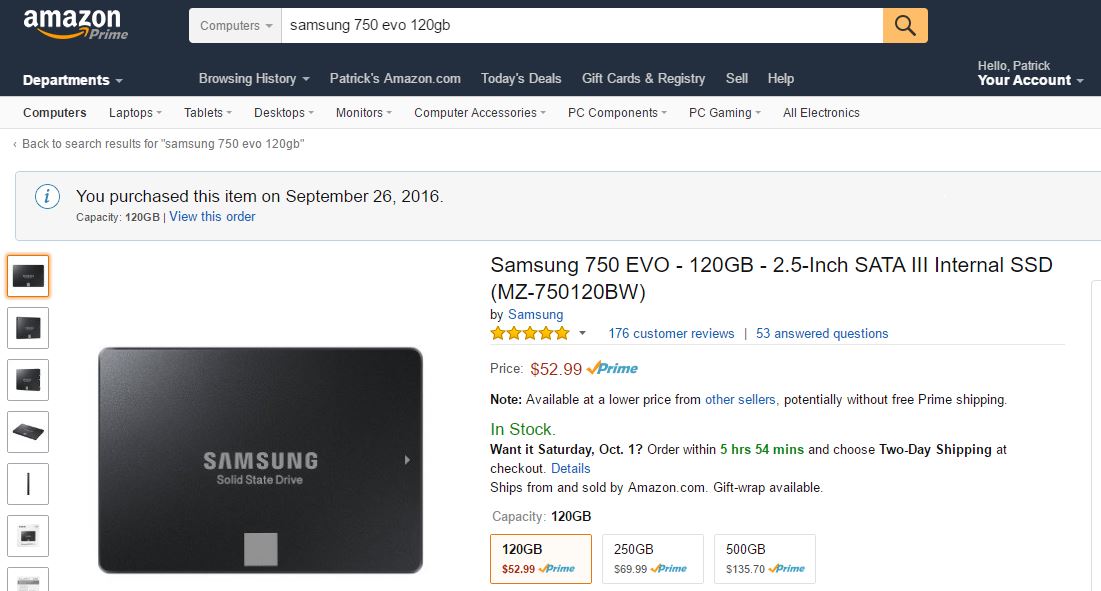Viewport: 1101px width, 591px height.
Task: Open the 176 customer reviews link
Action: pyautogui.click(x=671, y=333)
